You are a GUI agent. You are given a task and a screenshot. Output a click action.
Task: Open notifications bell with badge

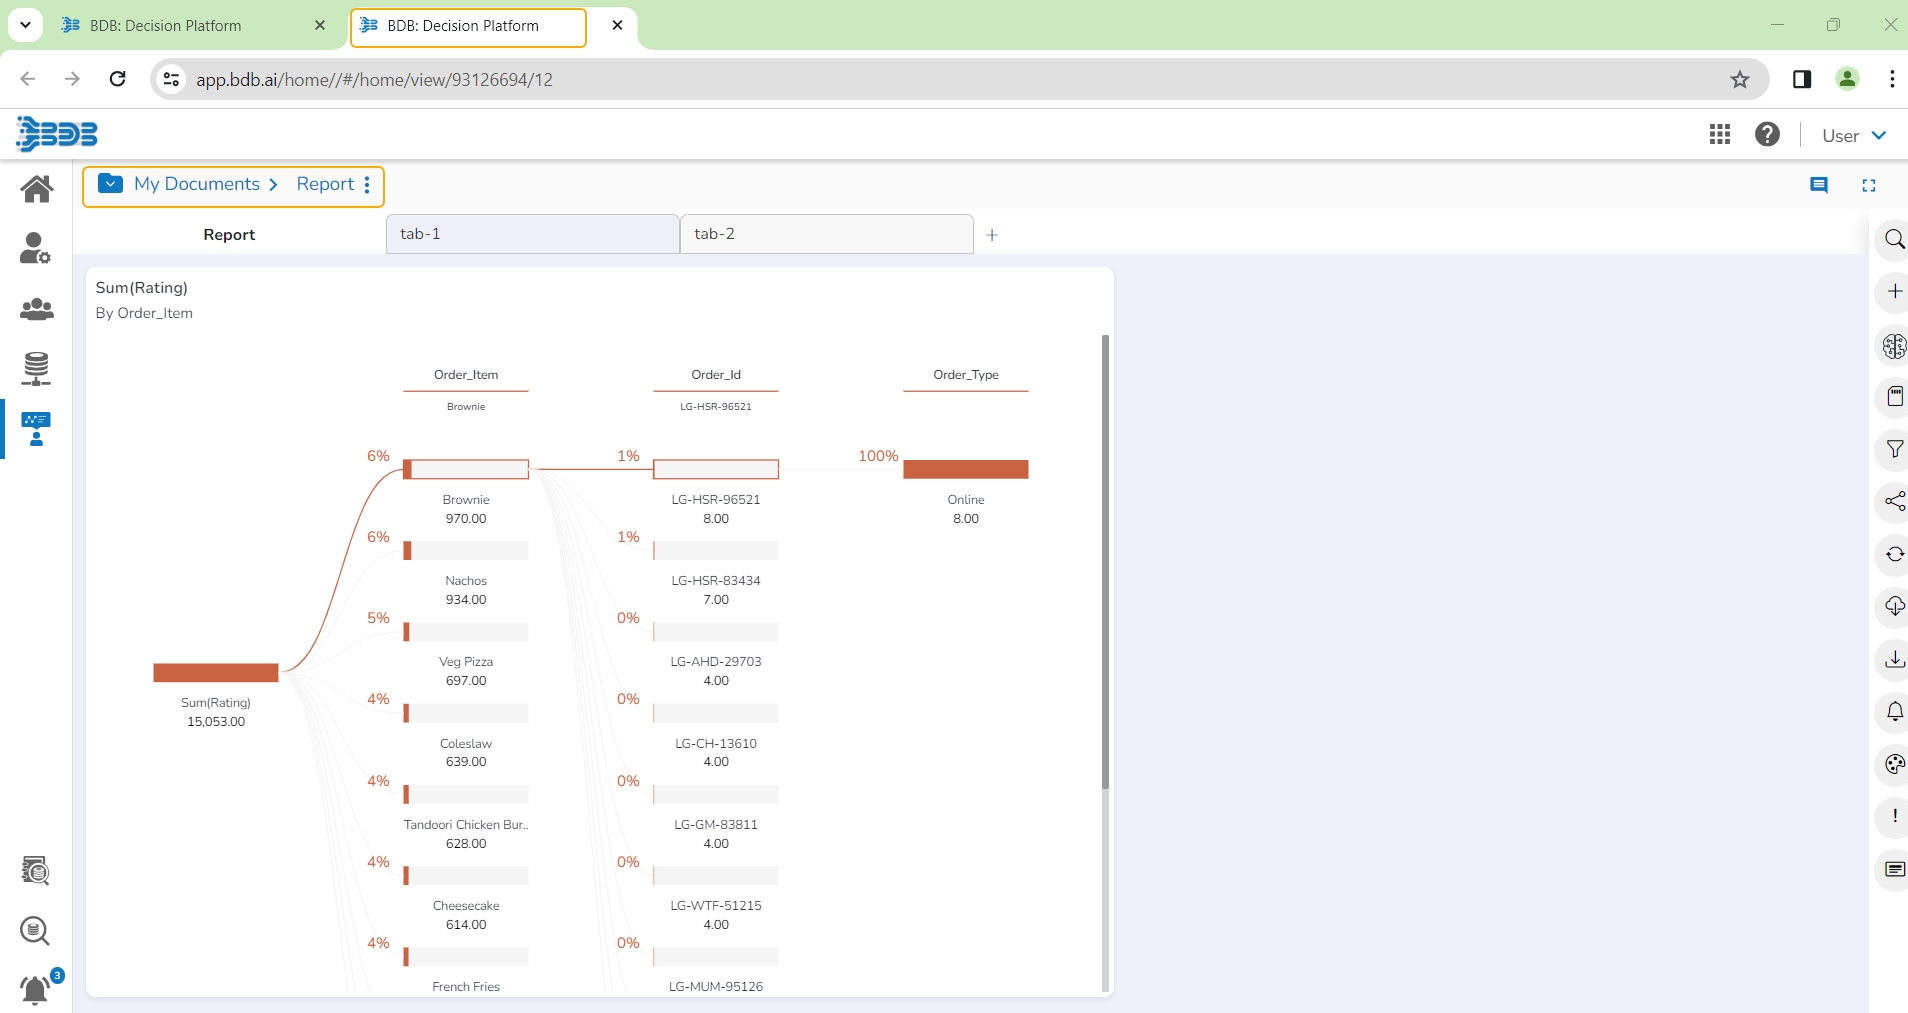click(37, 988)
